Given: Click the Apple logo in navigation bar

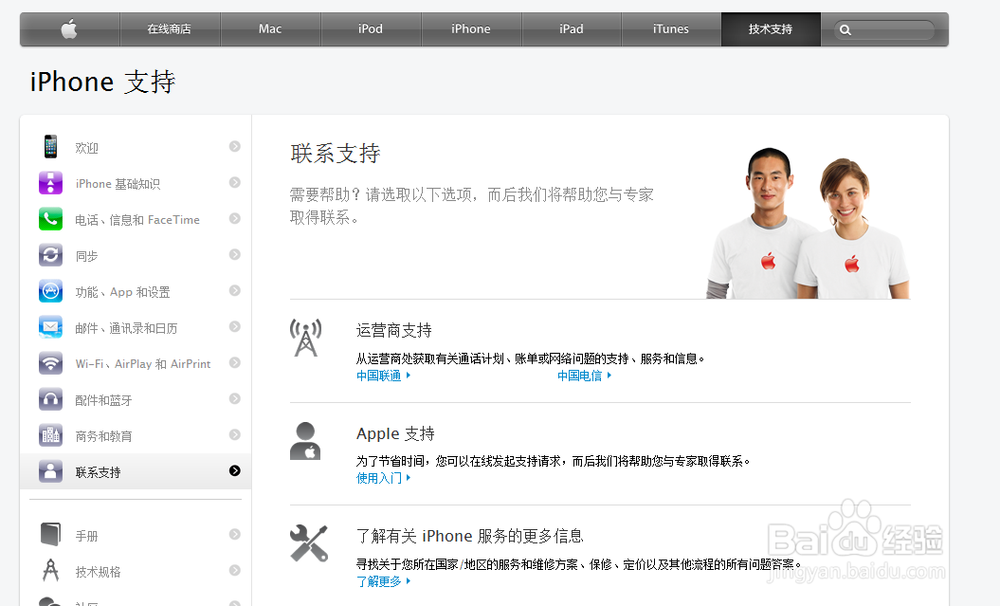Looking at the screenshot, I should click(69, 29).
